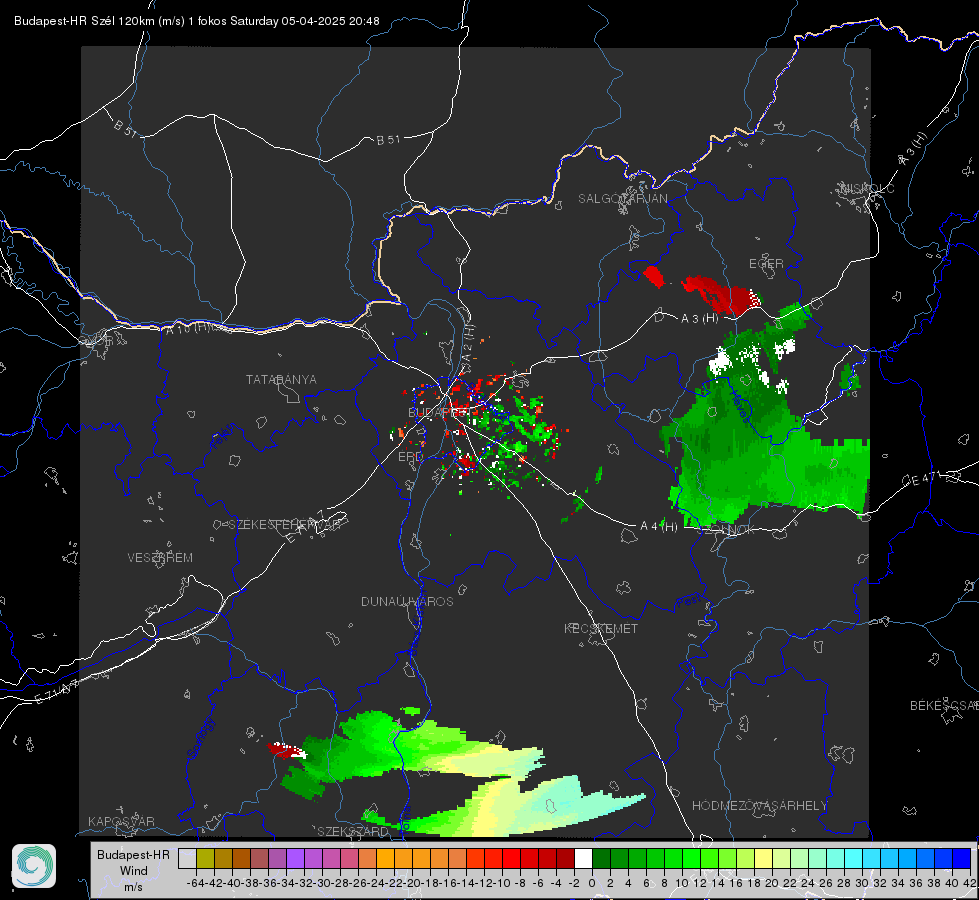Viewport: 979px width, 900px height.
Task: Select the white swatch between -2 and 0
Action: [x=583, y=858]
